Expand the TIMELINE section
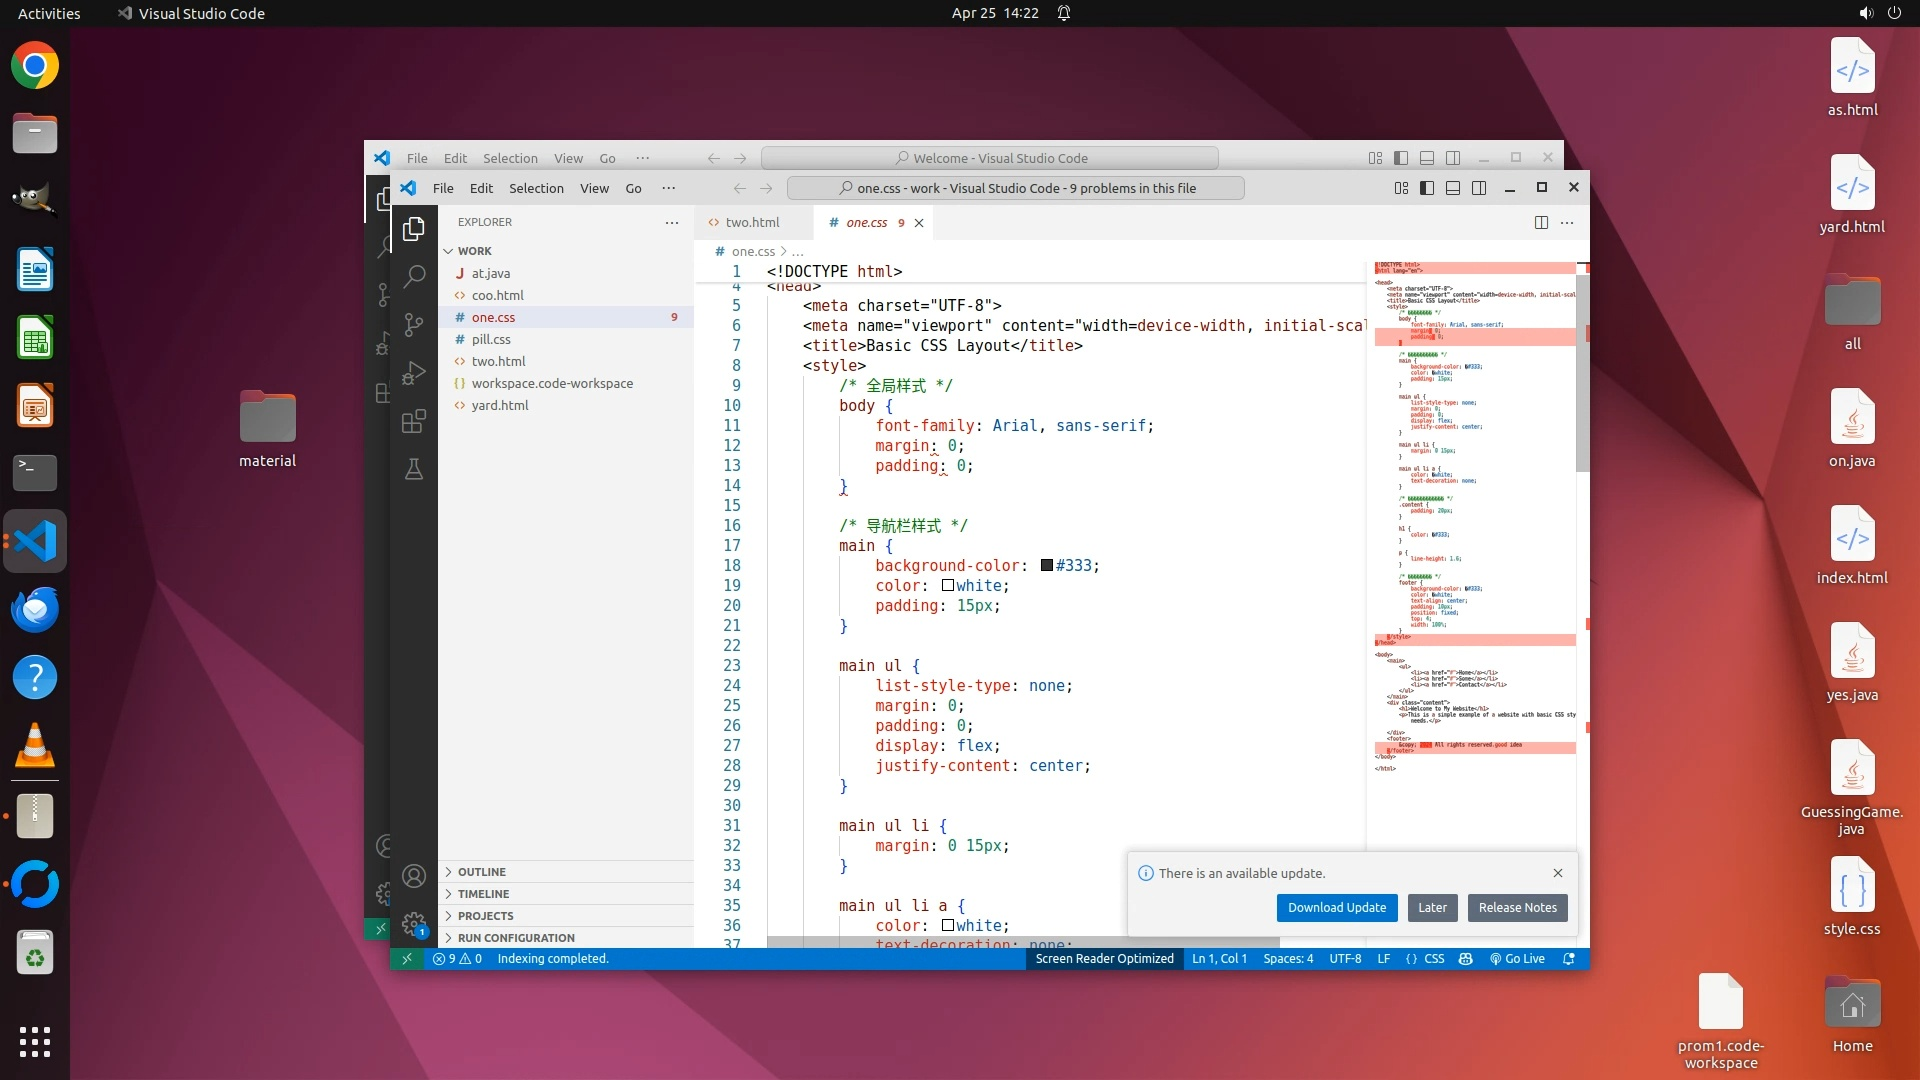The width and height of the screenshot is (1920, 1080). click(x=484, y=894)
